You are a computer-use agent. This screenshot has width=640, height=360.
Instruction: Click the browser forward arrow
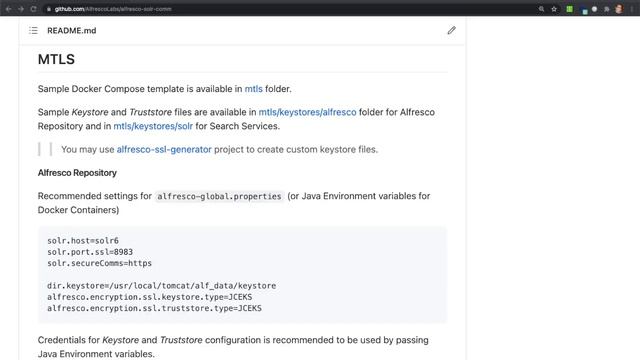pyautogui.click(x=21, y=9)
